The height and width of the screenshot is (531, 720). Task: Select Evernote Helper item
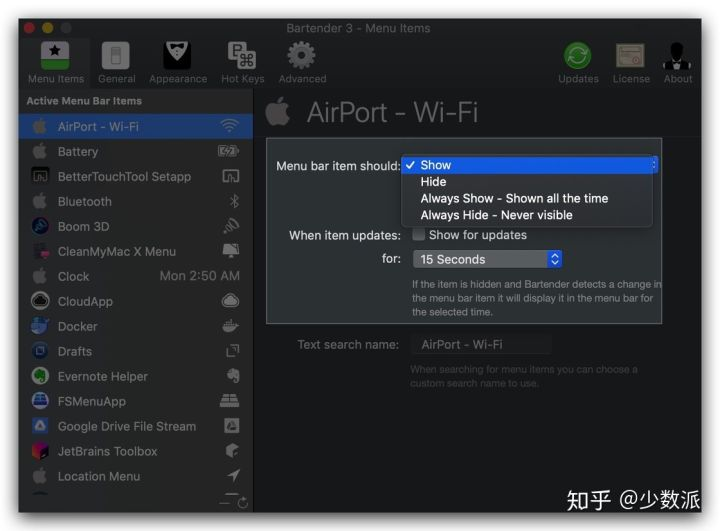(136, 376)
